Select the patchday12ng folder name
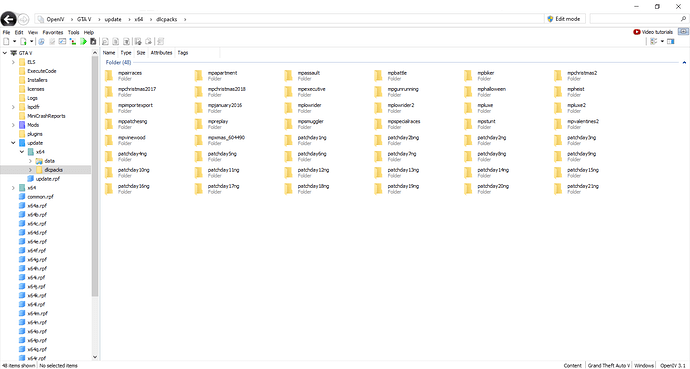 click(x=313, y=170)
